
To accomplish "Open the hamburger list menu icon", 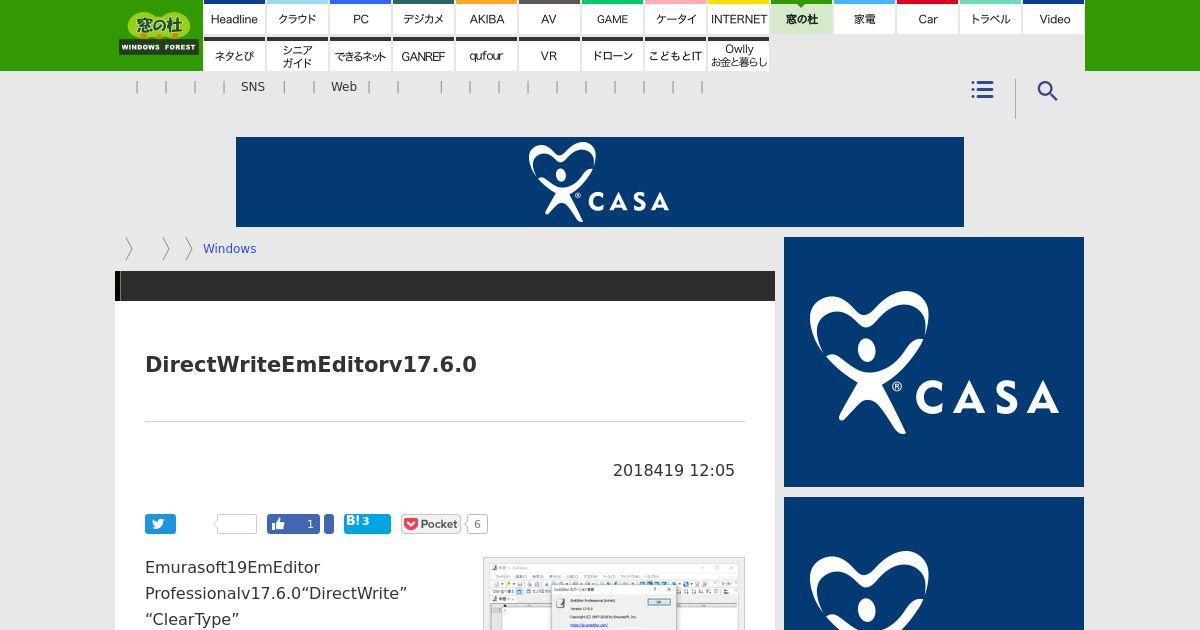I will pyautogui.click(x=982, y=90).
